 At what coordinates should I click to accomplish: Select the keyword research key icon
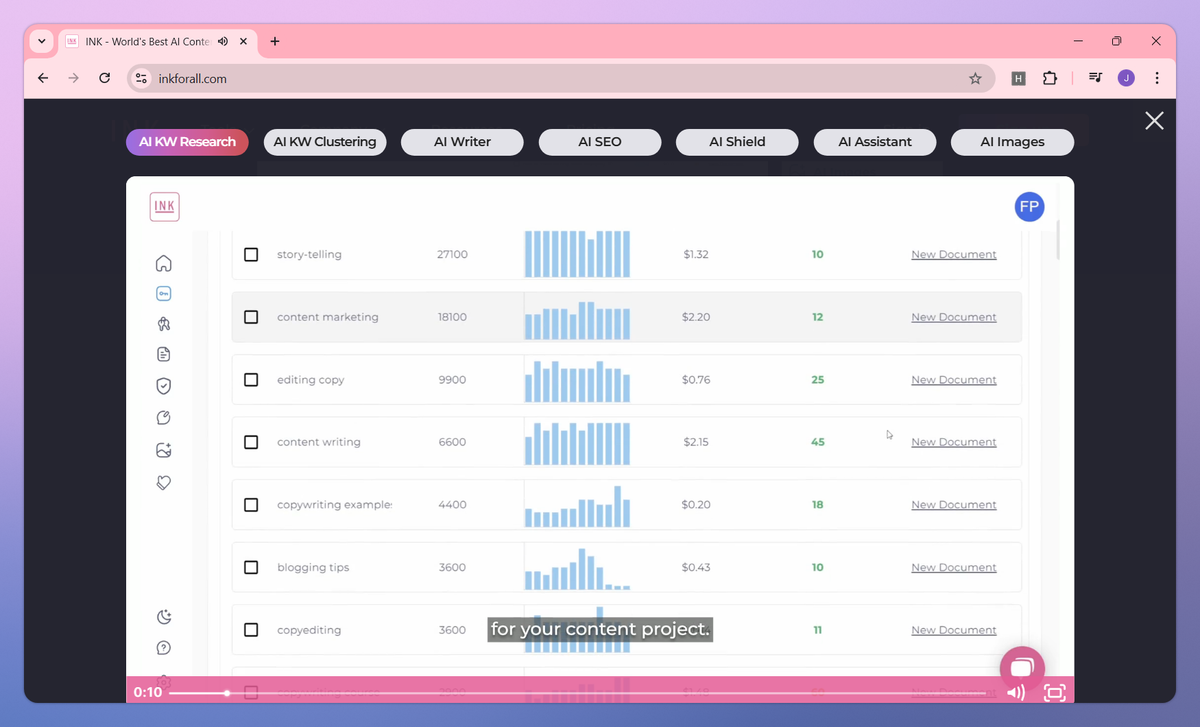pos(164,294)
